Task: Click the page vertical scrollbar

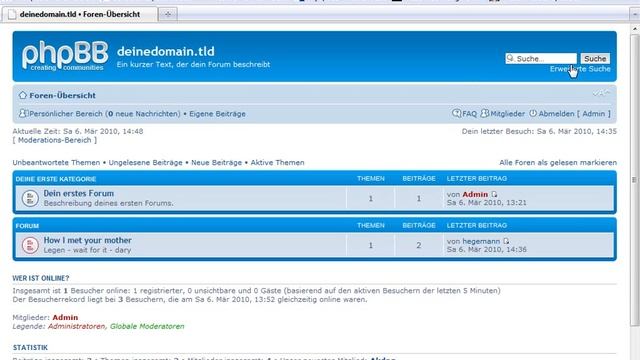Action: (x=635, y=180)
